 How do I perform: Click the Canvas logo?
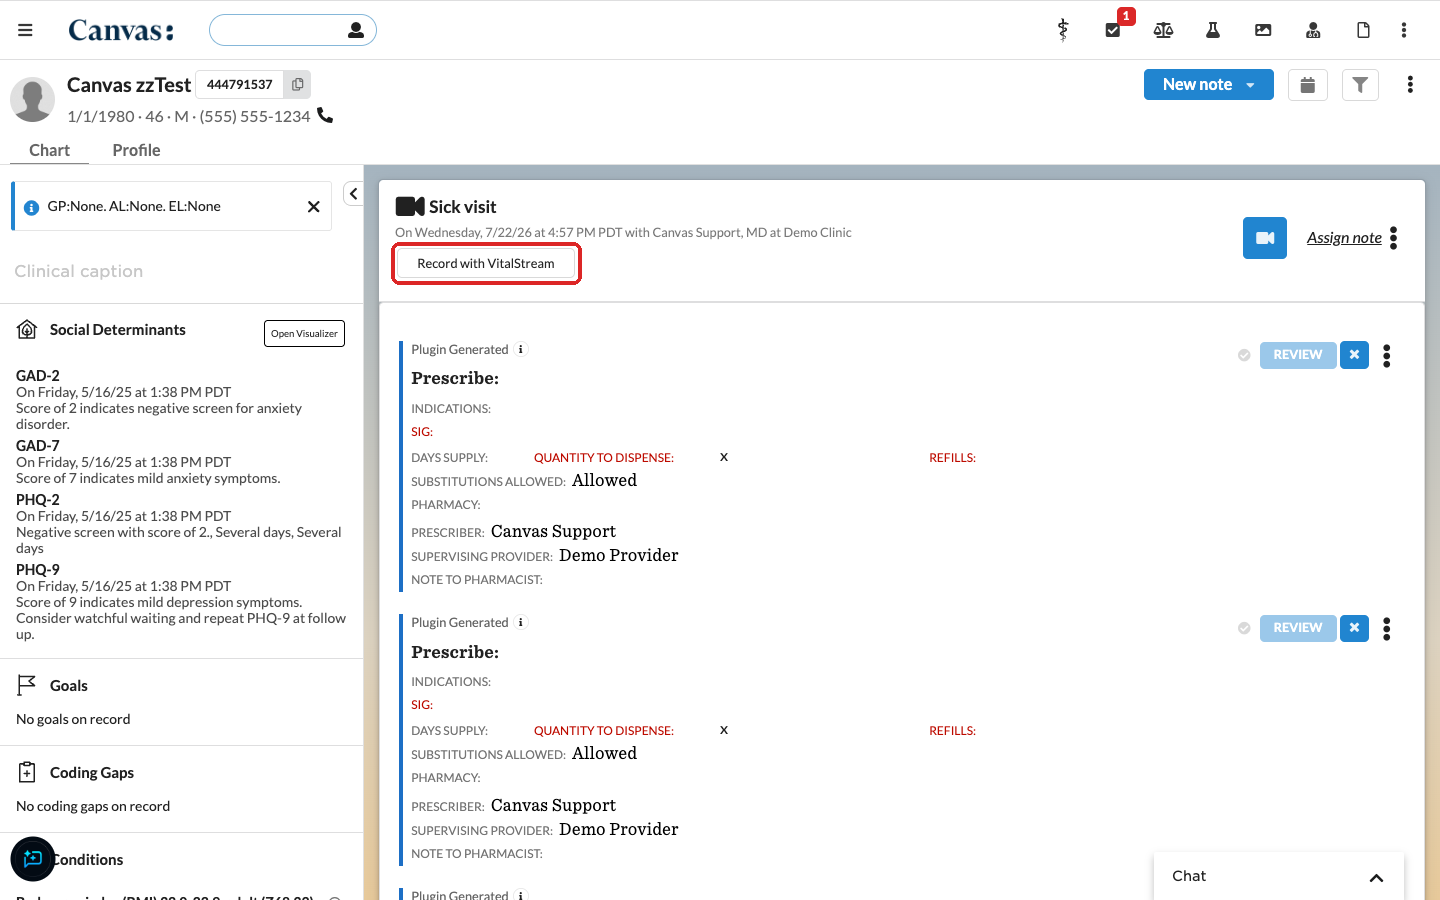(x=121, y=30)
